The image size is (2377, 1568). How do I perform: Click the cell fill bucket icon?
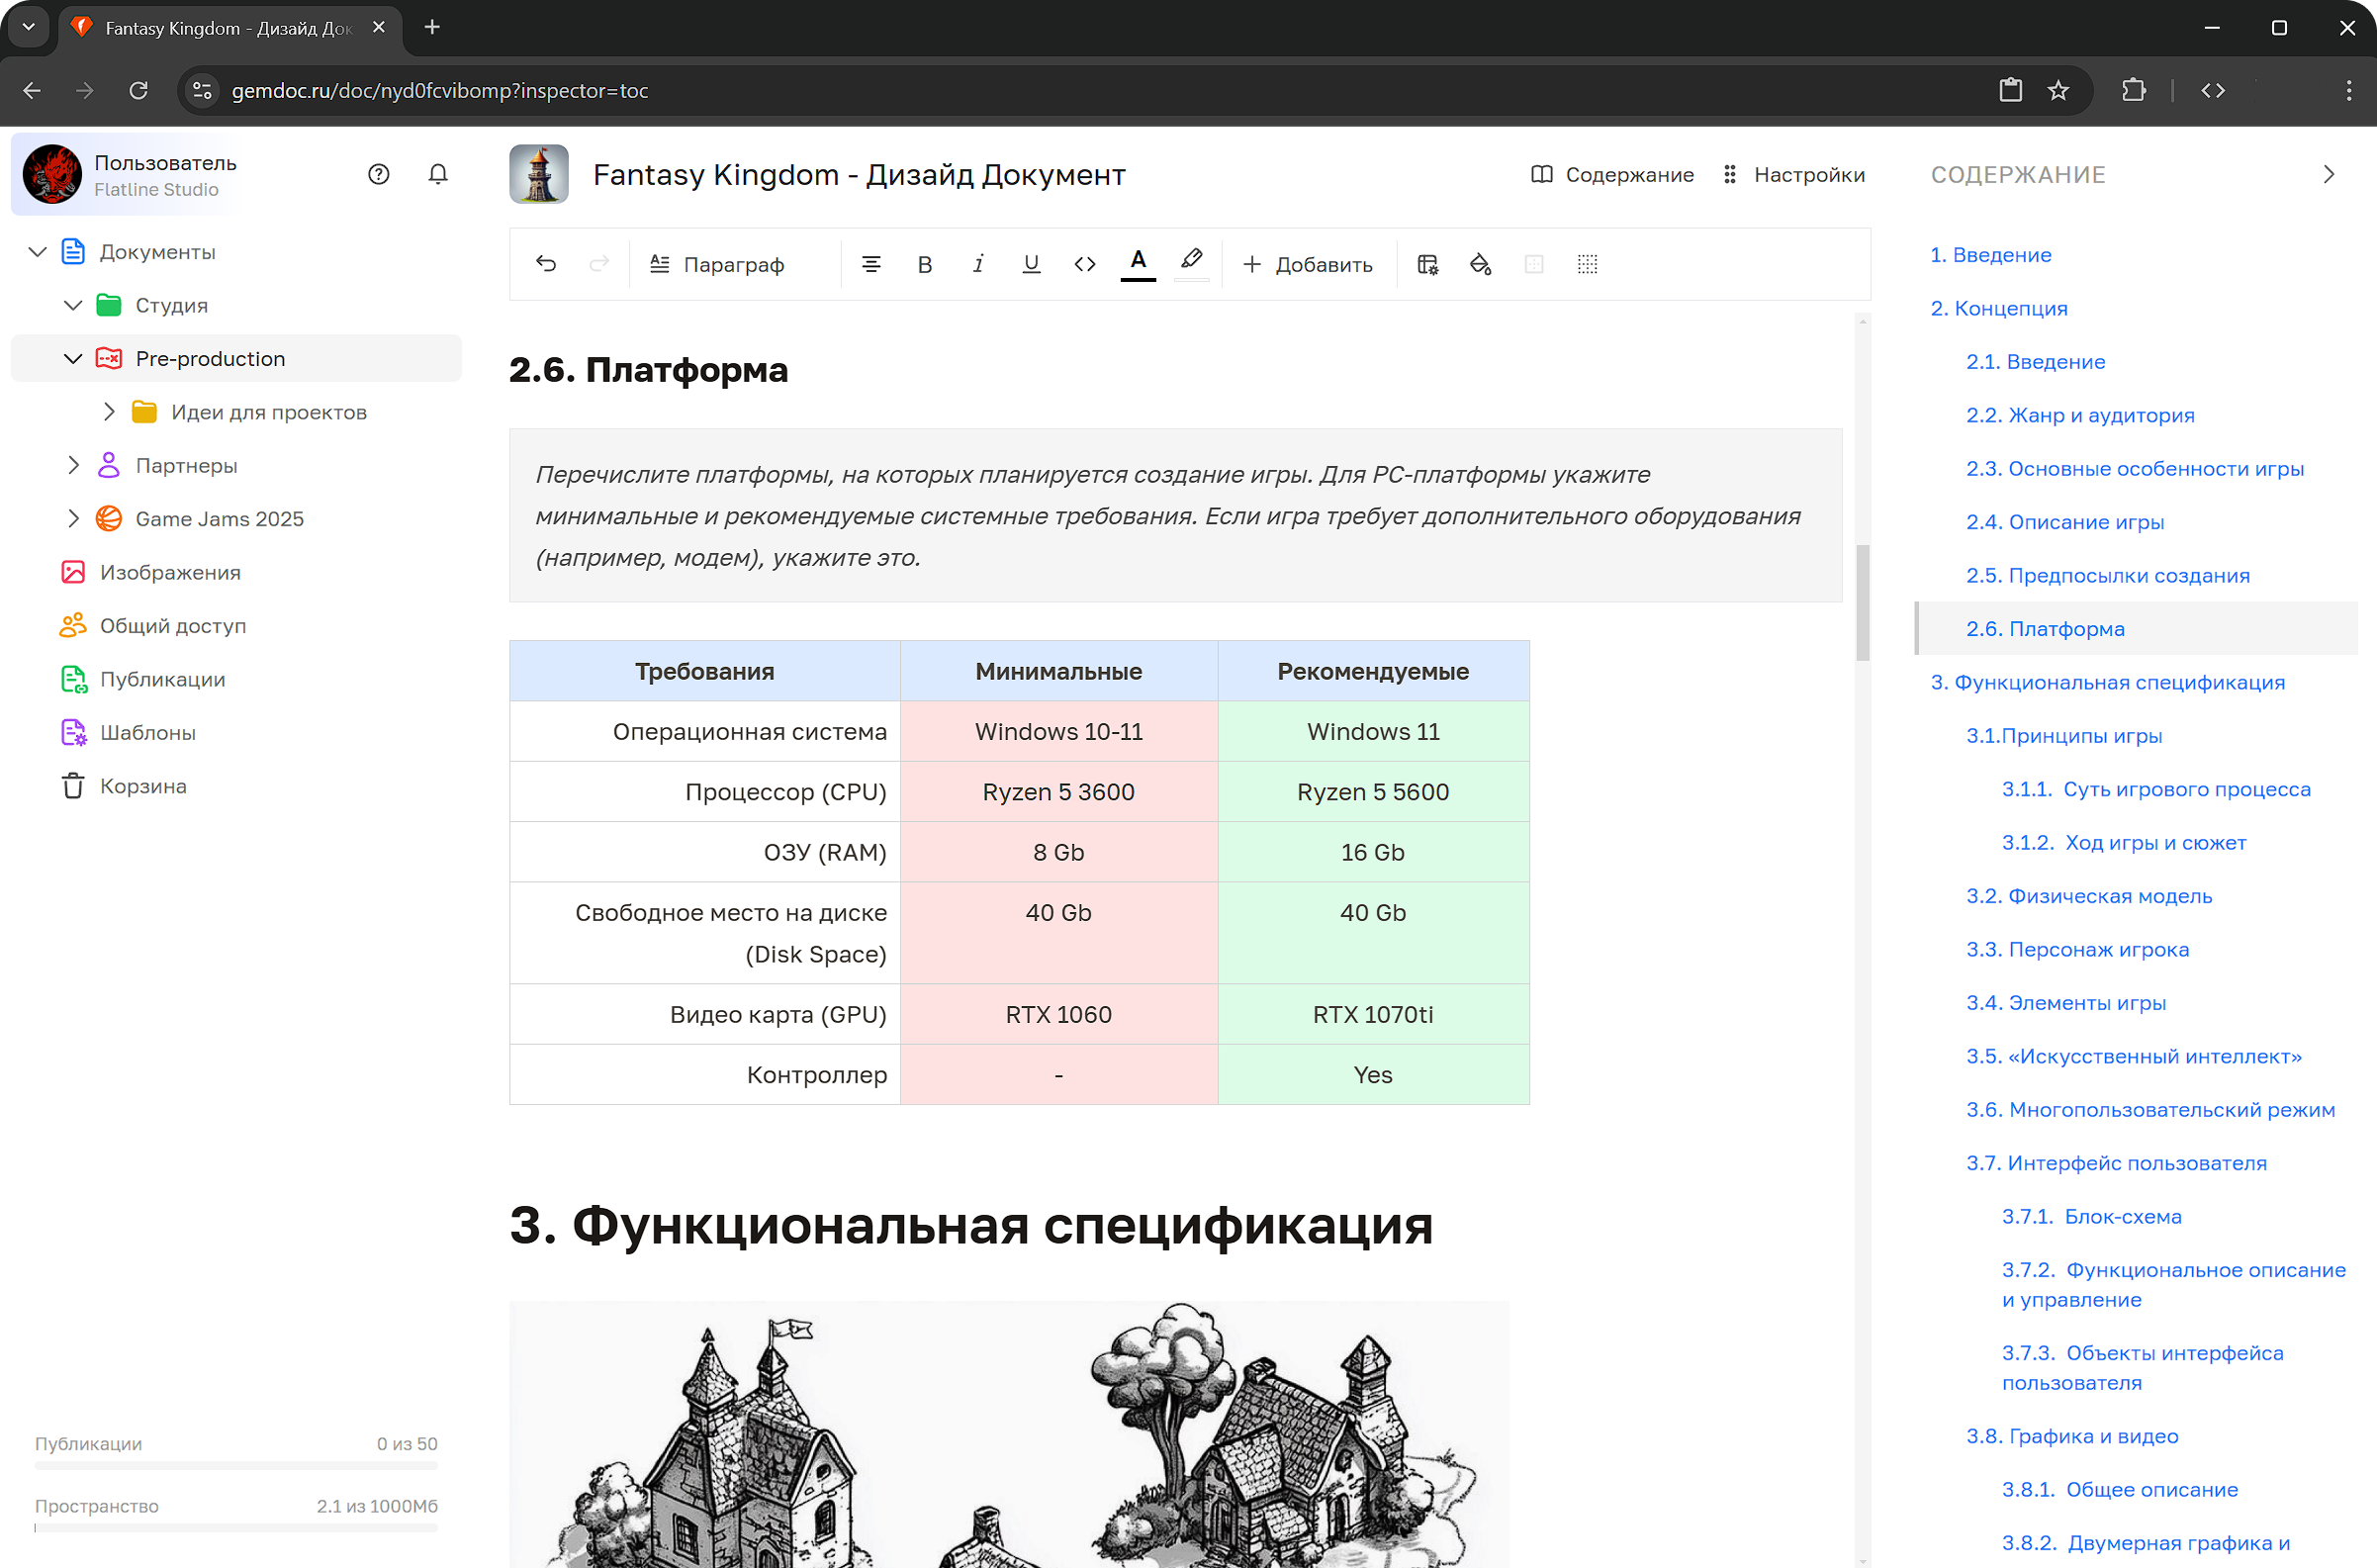[1481, 264]
